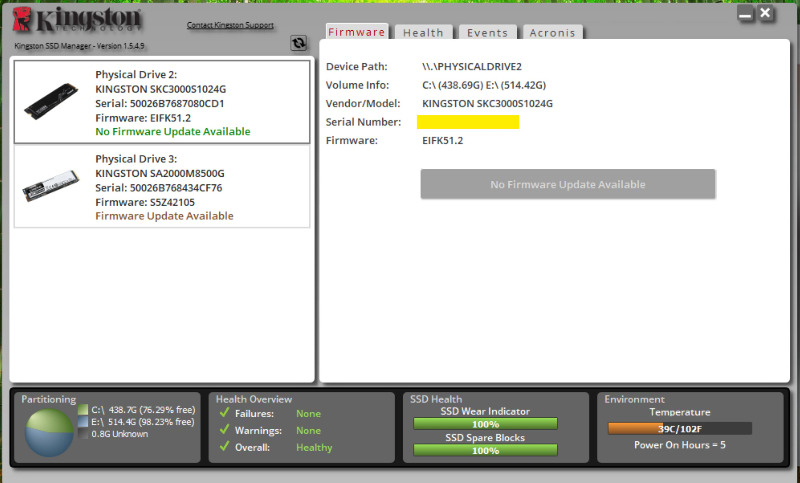Click the partitioning pie chart
Screen dimensions: 800x483
(x=49, y=433)
